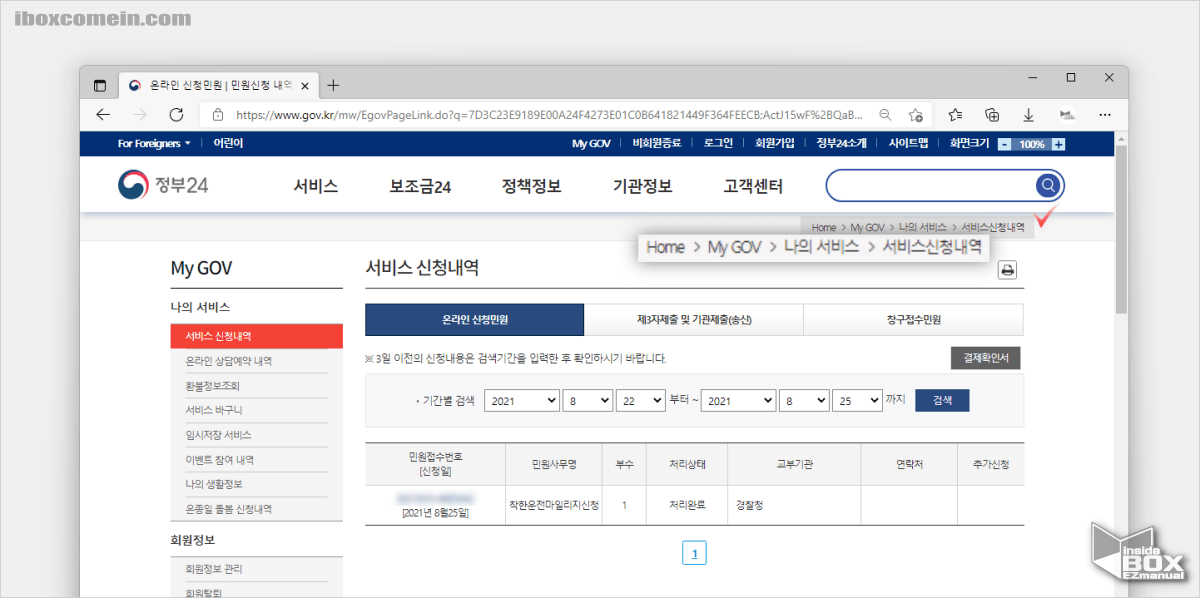Open the browser downloads icon
The width and height of the screenshot is (1200, 598).
(x=1028, y=115)
